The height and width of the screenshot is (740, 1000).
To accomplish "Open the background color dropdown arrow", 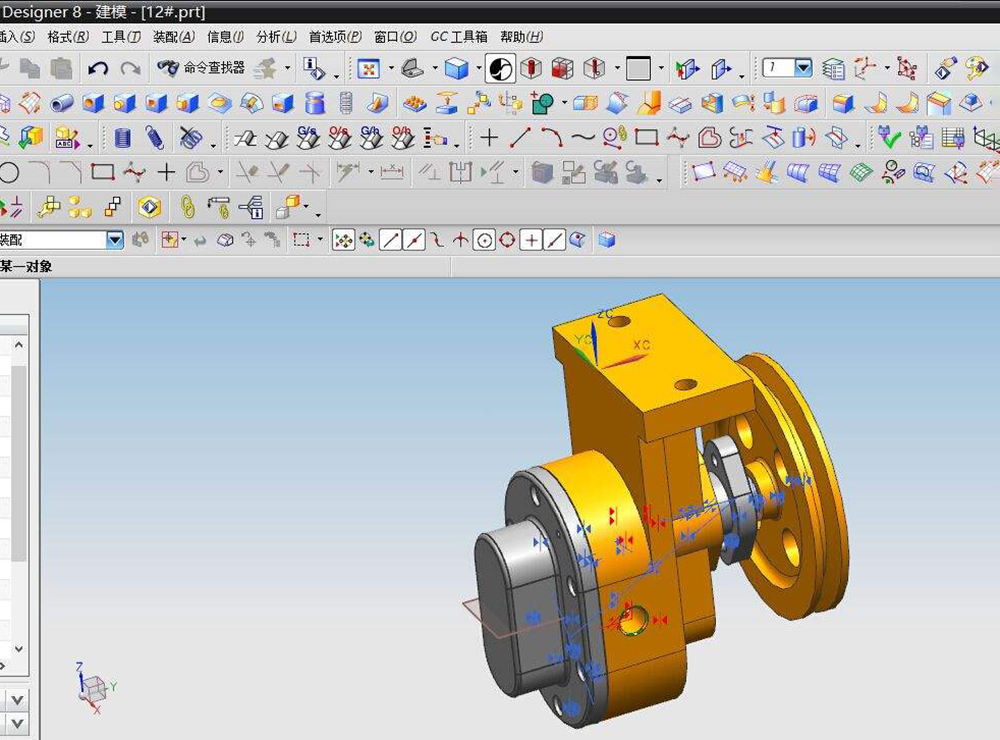I will click(661, 68).
